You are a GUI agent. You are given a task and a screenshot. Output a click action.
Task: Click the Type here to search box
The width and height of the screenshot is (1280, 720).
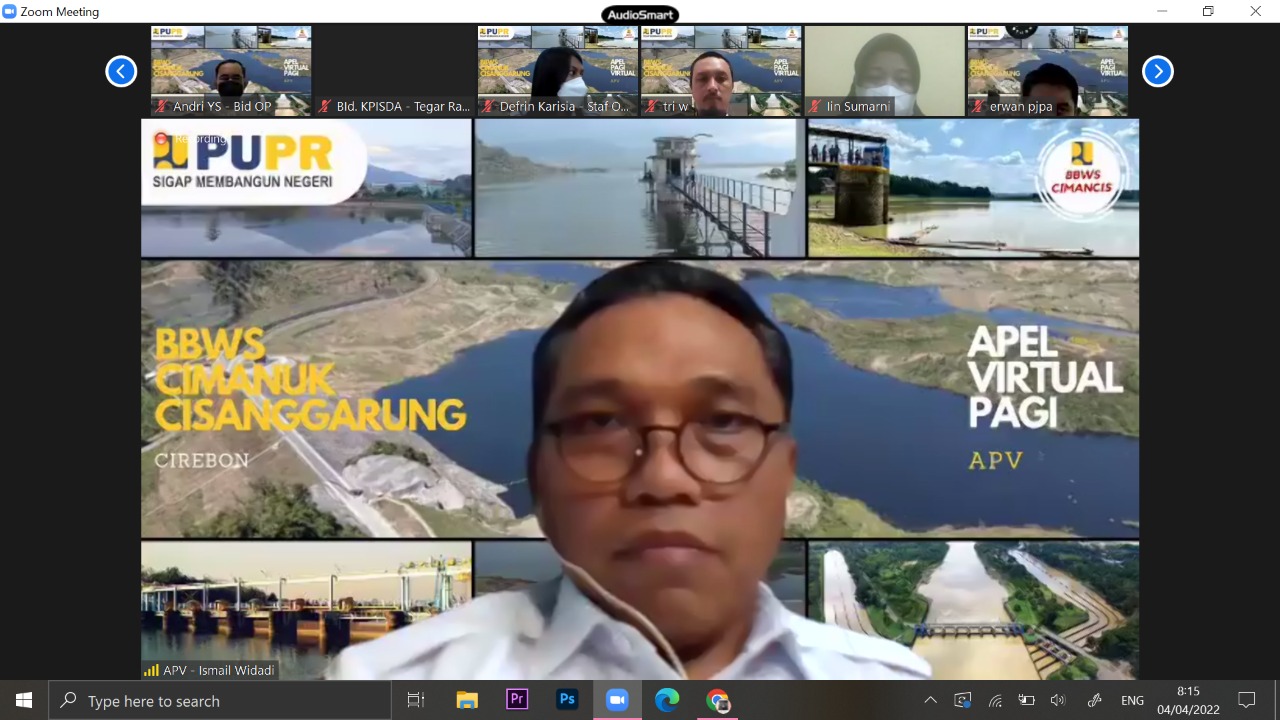(220, 701)
